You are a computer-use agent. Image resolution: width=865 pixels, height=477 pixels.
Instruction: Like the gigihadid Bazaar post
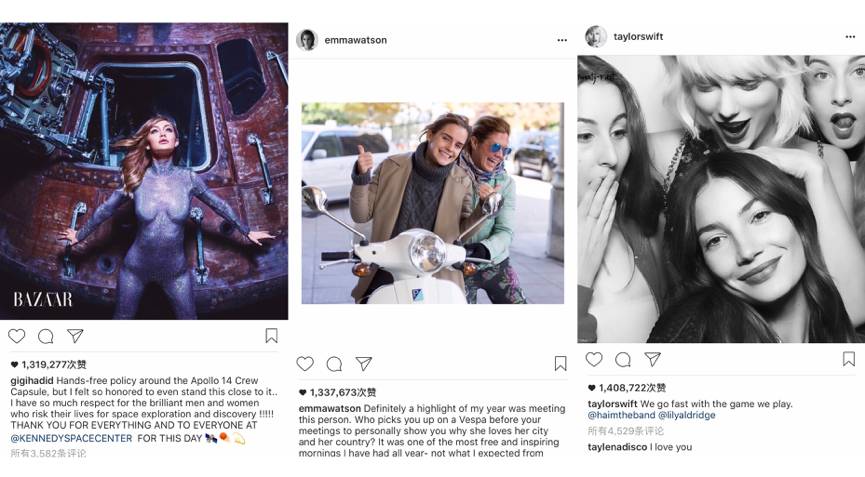pos(17,336)
